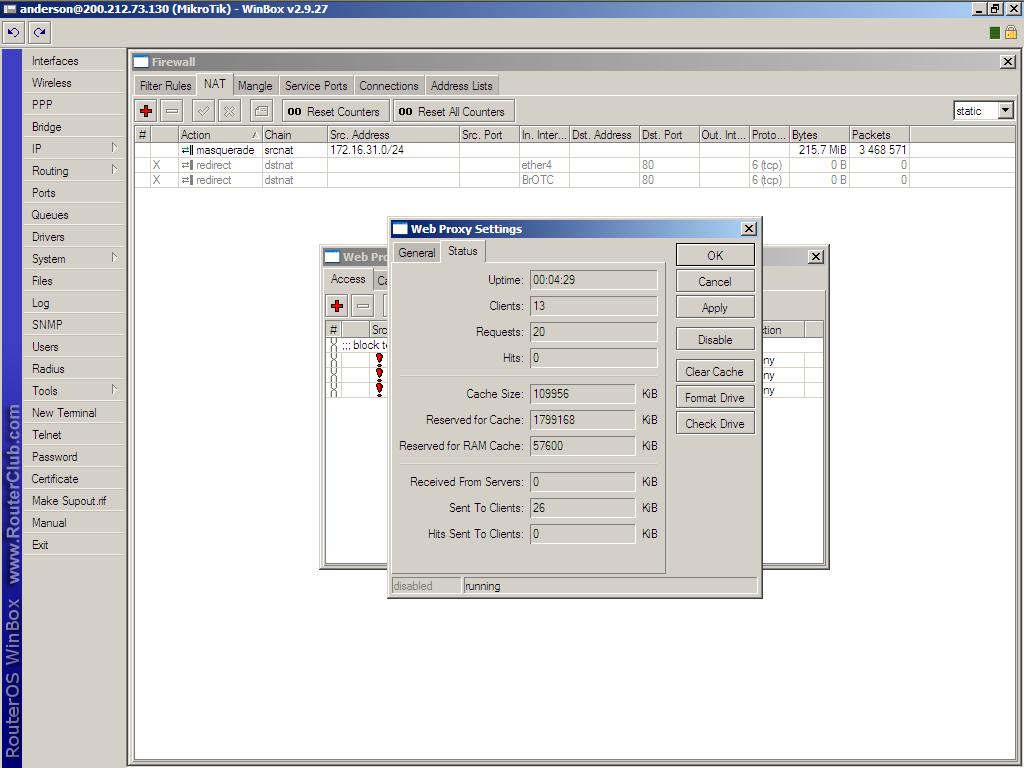The image size is (1024, 768).
Task: Click the Reset All Counters button
Action: 453,111
